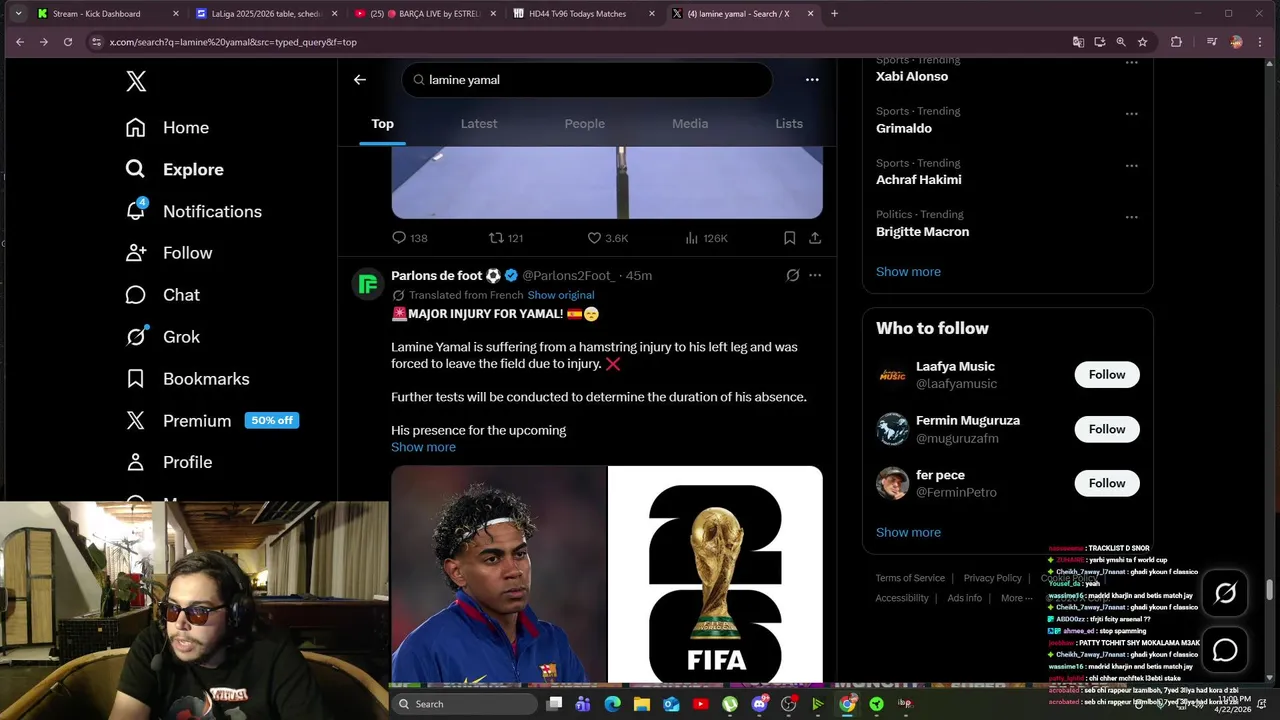Open more menu for Achraf Hakimi trend
This screenshot has height=720, width=1280.
[x=1132, y=166]
